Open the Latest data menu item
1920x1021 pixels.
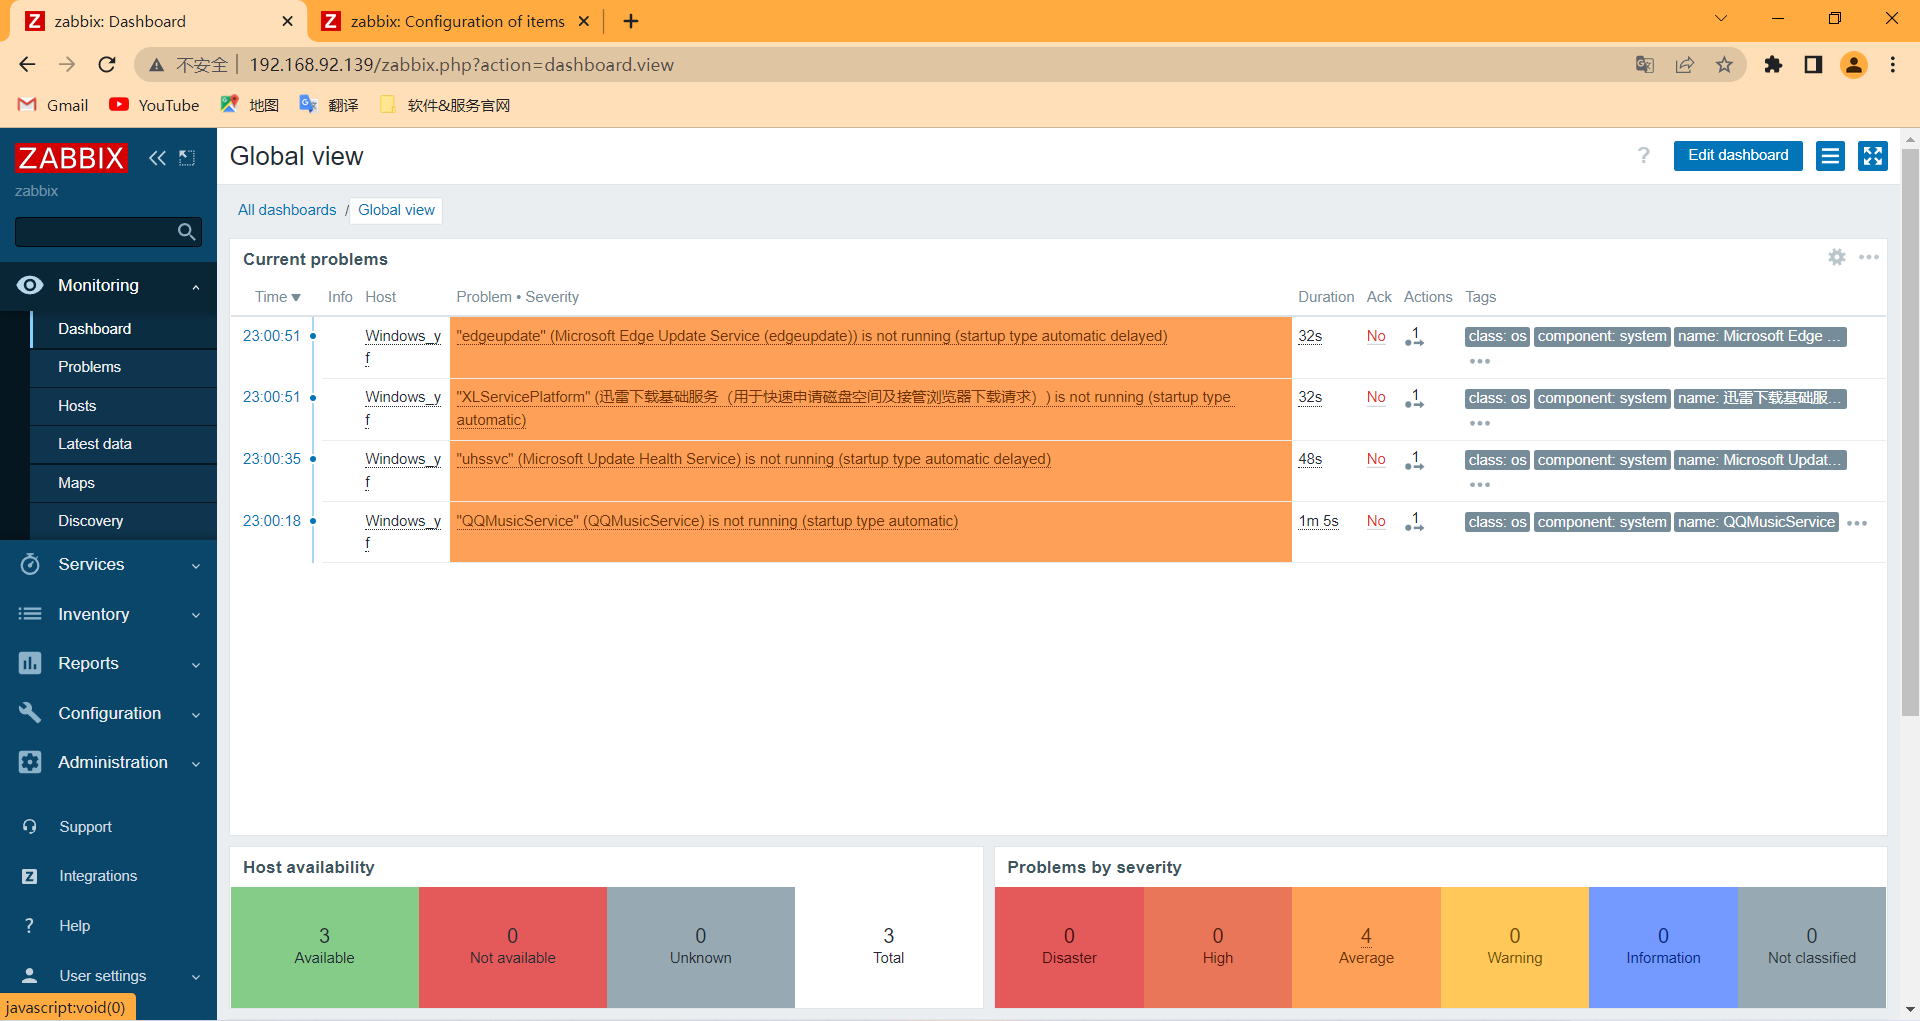(124, 444)
